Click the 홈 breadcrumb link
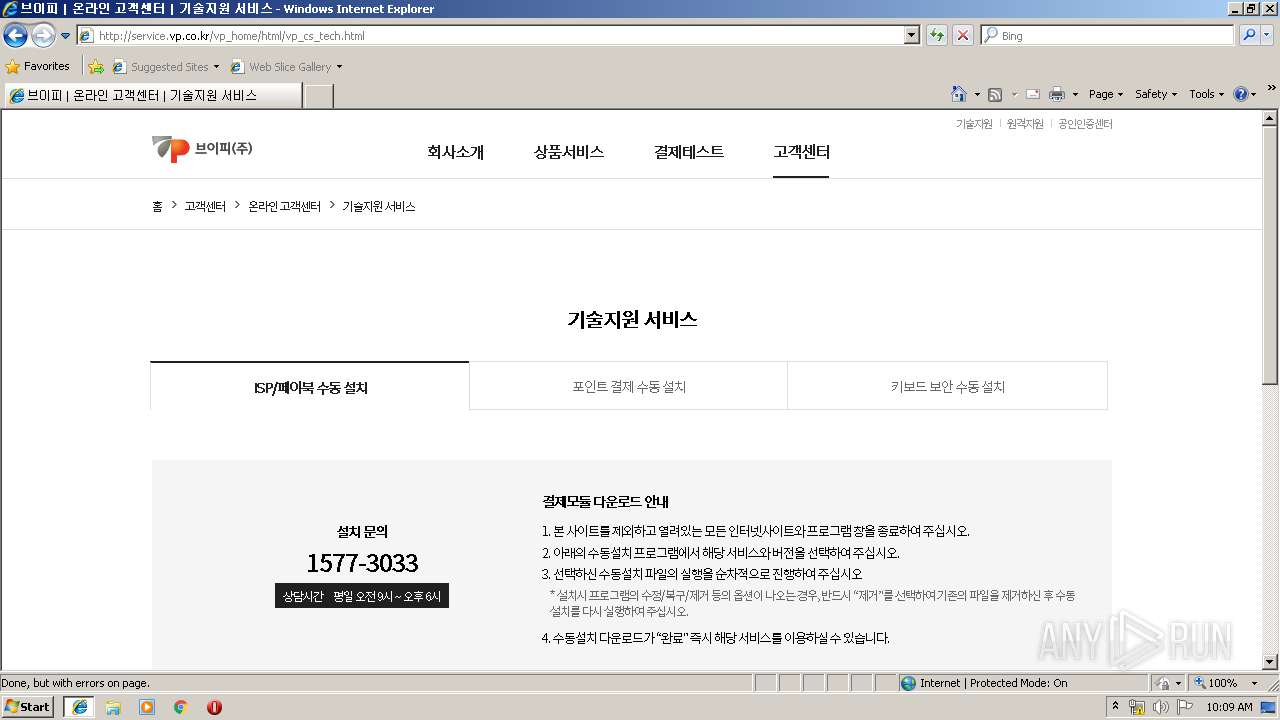 point(157,206)
